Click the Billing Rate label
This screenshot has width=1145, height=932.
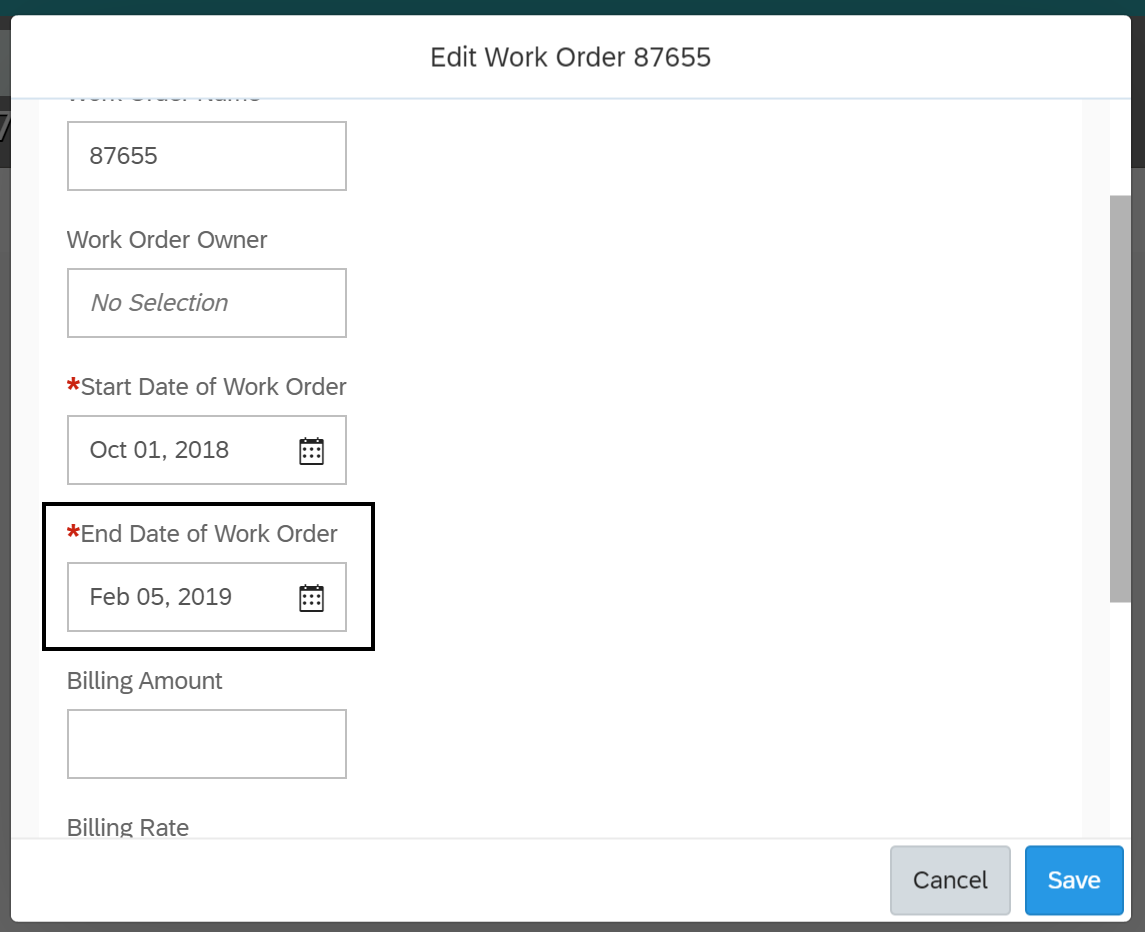(x=128, y=827)
